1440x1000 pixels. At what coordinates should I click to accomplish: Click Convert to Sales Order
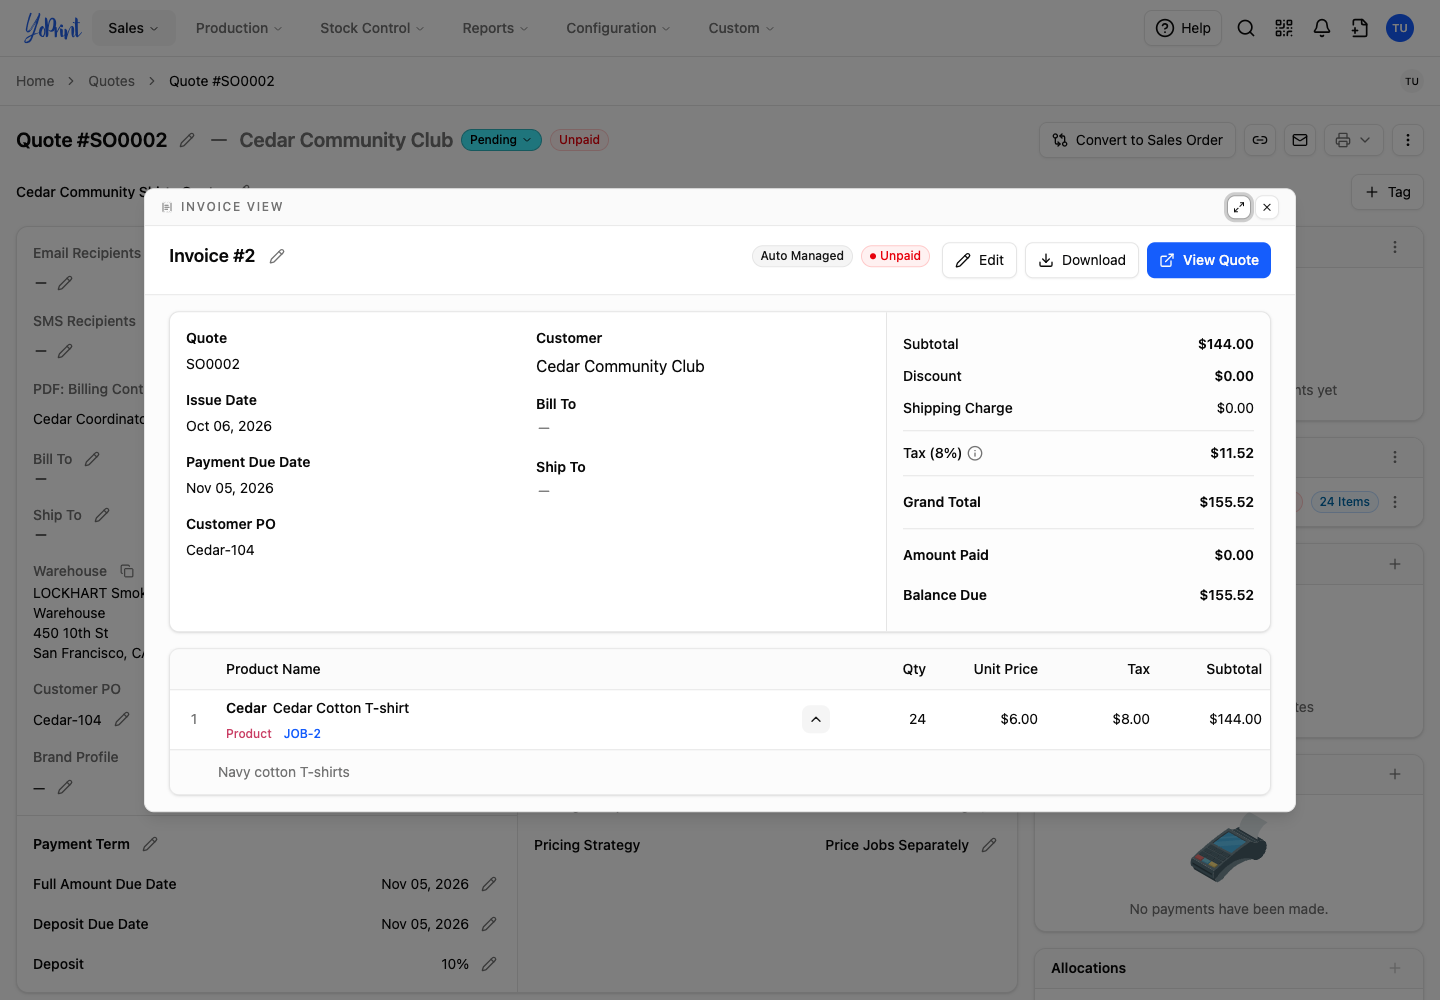[x=1137, y=140]
